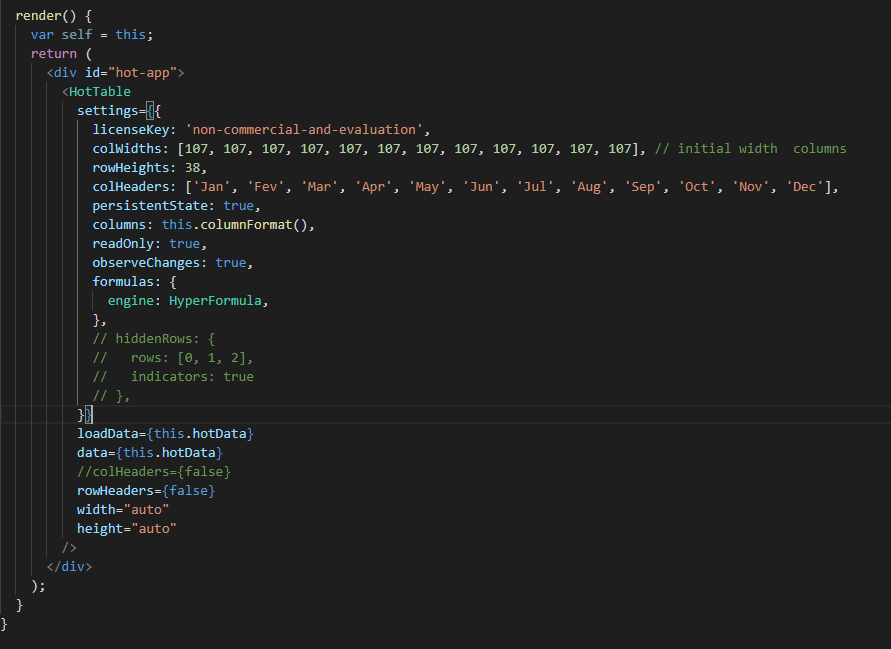Click the 'data={this.hotData}' attribute line
Viewport: 891px width, 649px height.
pyautogui.click(x=150, y=453)
